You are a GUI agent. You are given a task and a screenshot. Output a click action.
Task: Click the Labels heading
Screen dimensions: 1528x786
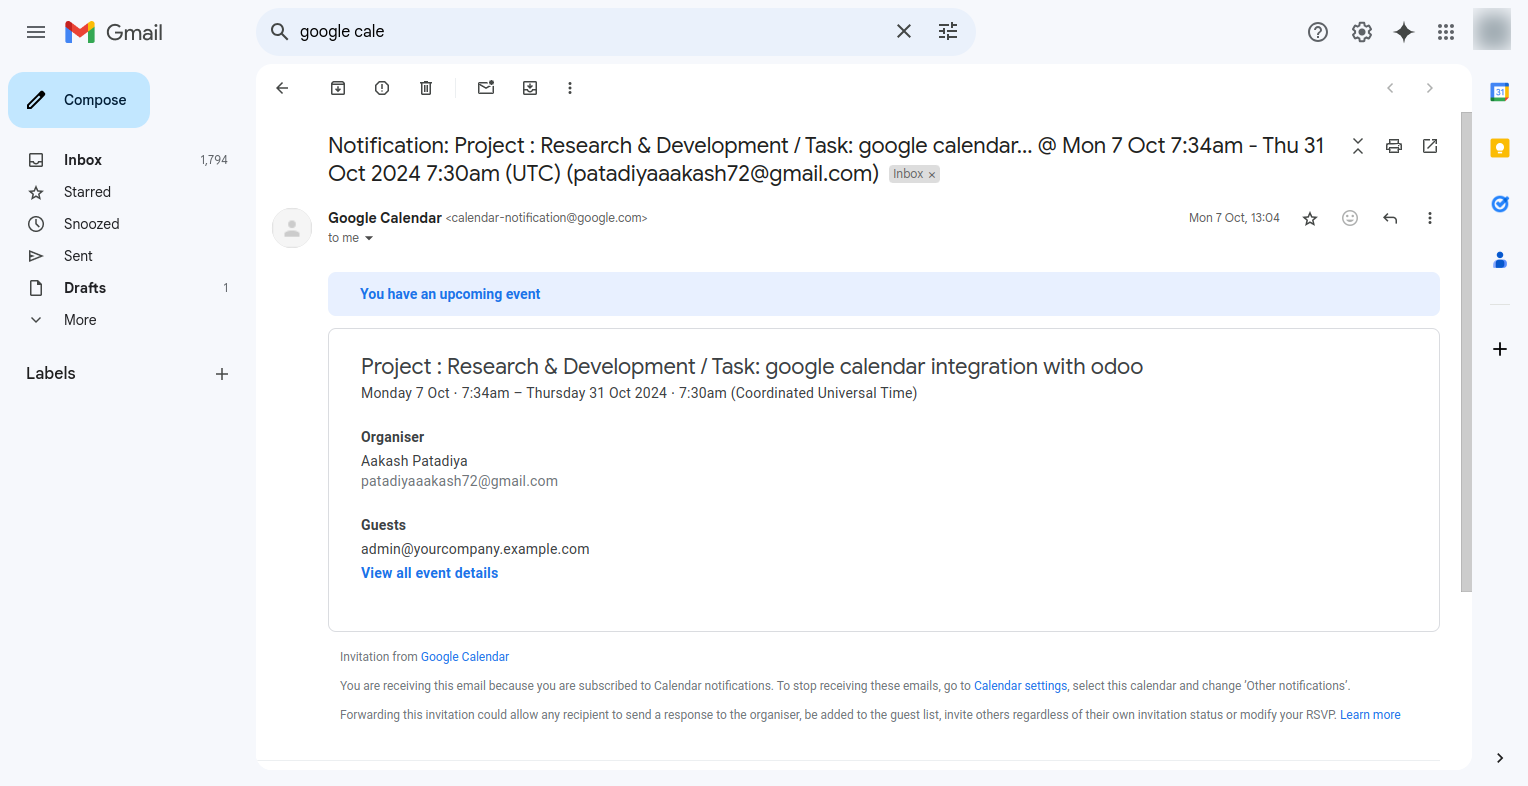[x=51, y=374]
